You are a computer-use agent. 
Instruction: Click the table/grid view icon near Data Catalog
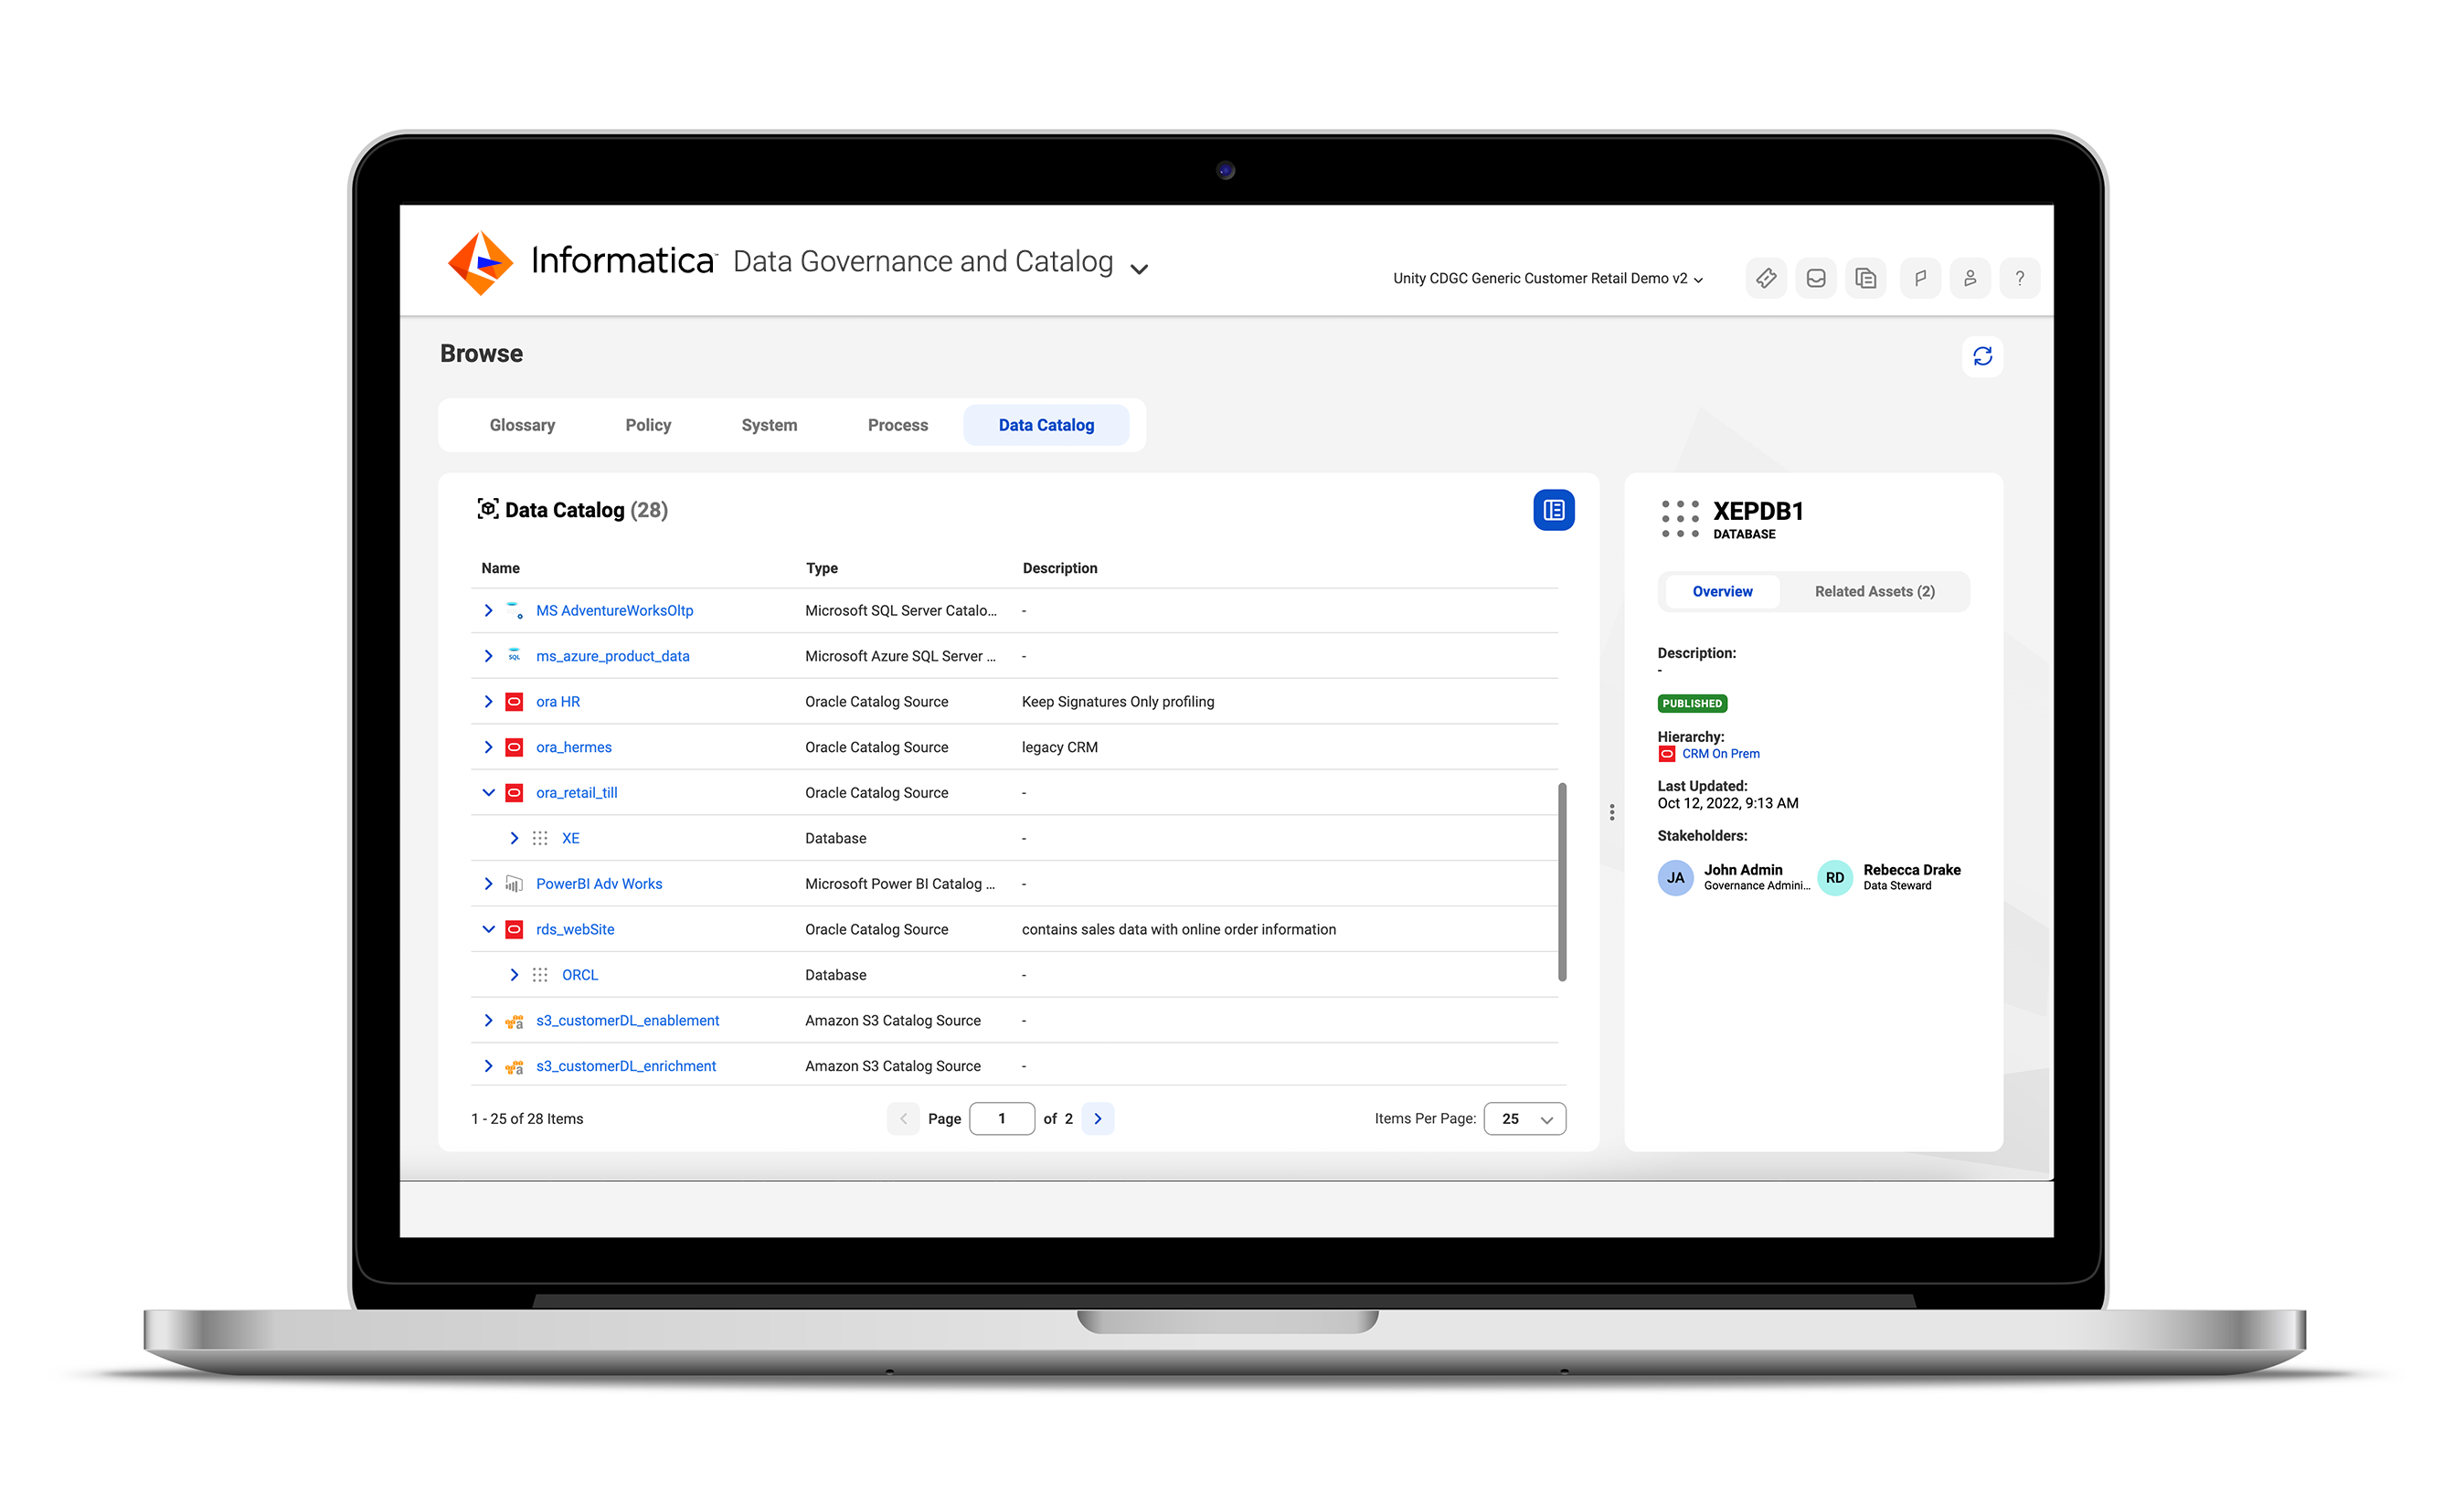[x=1552, y=510]
